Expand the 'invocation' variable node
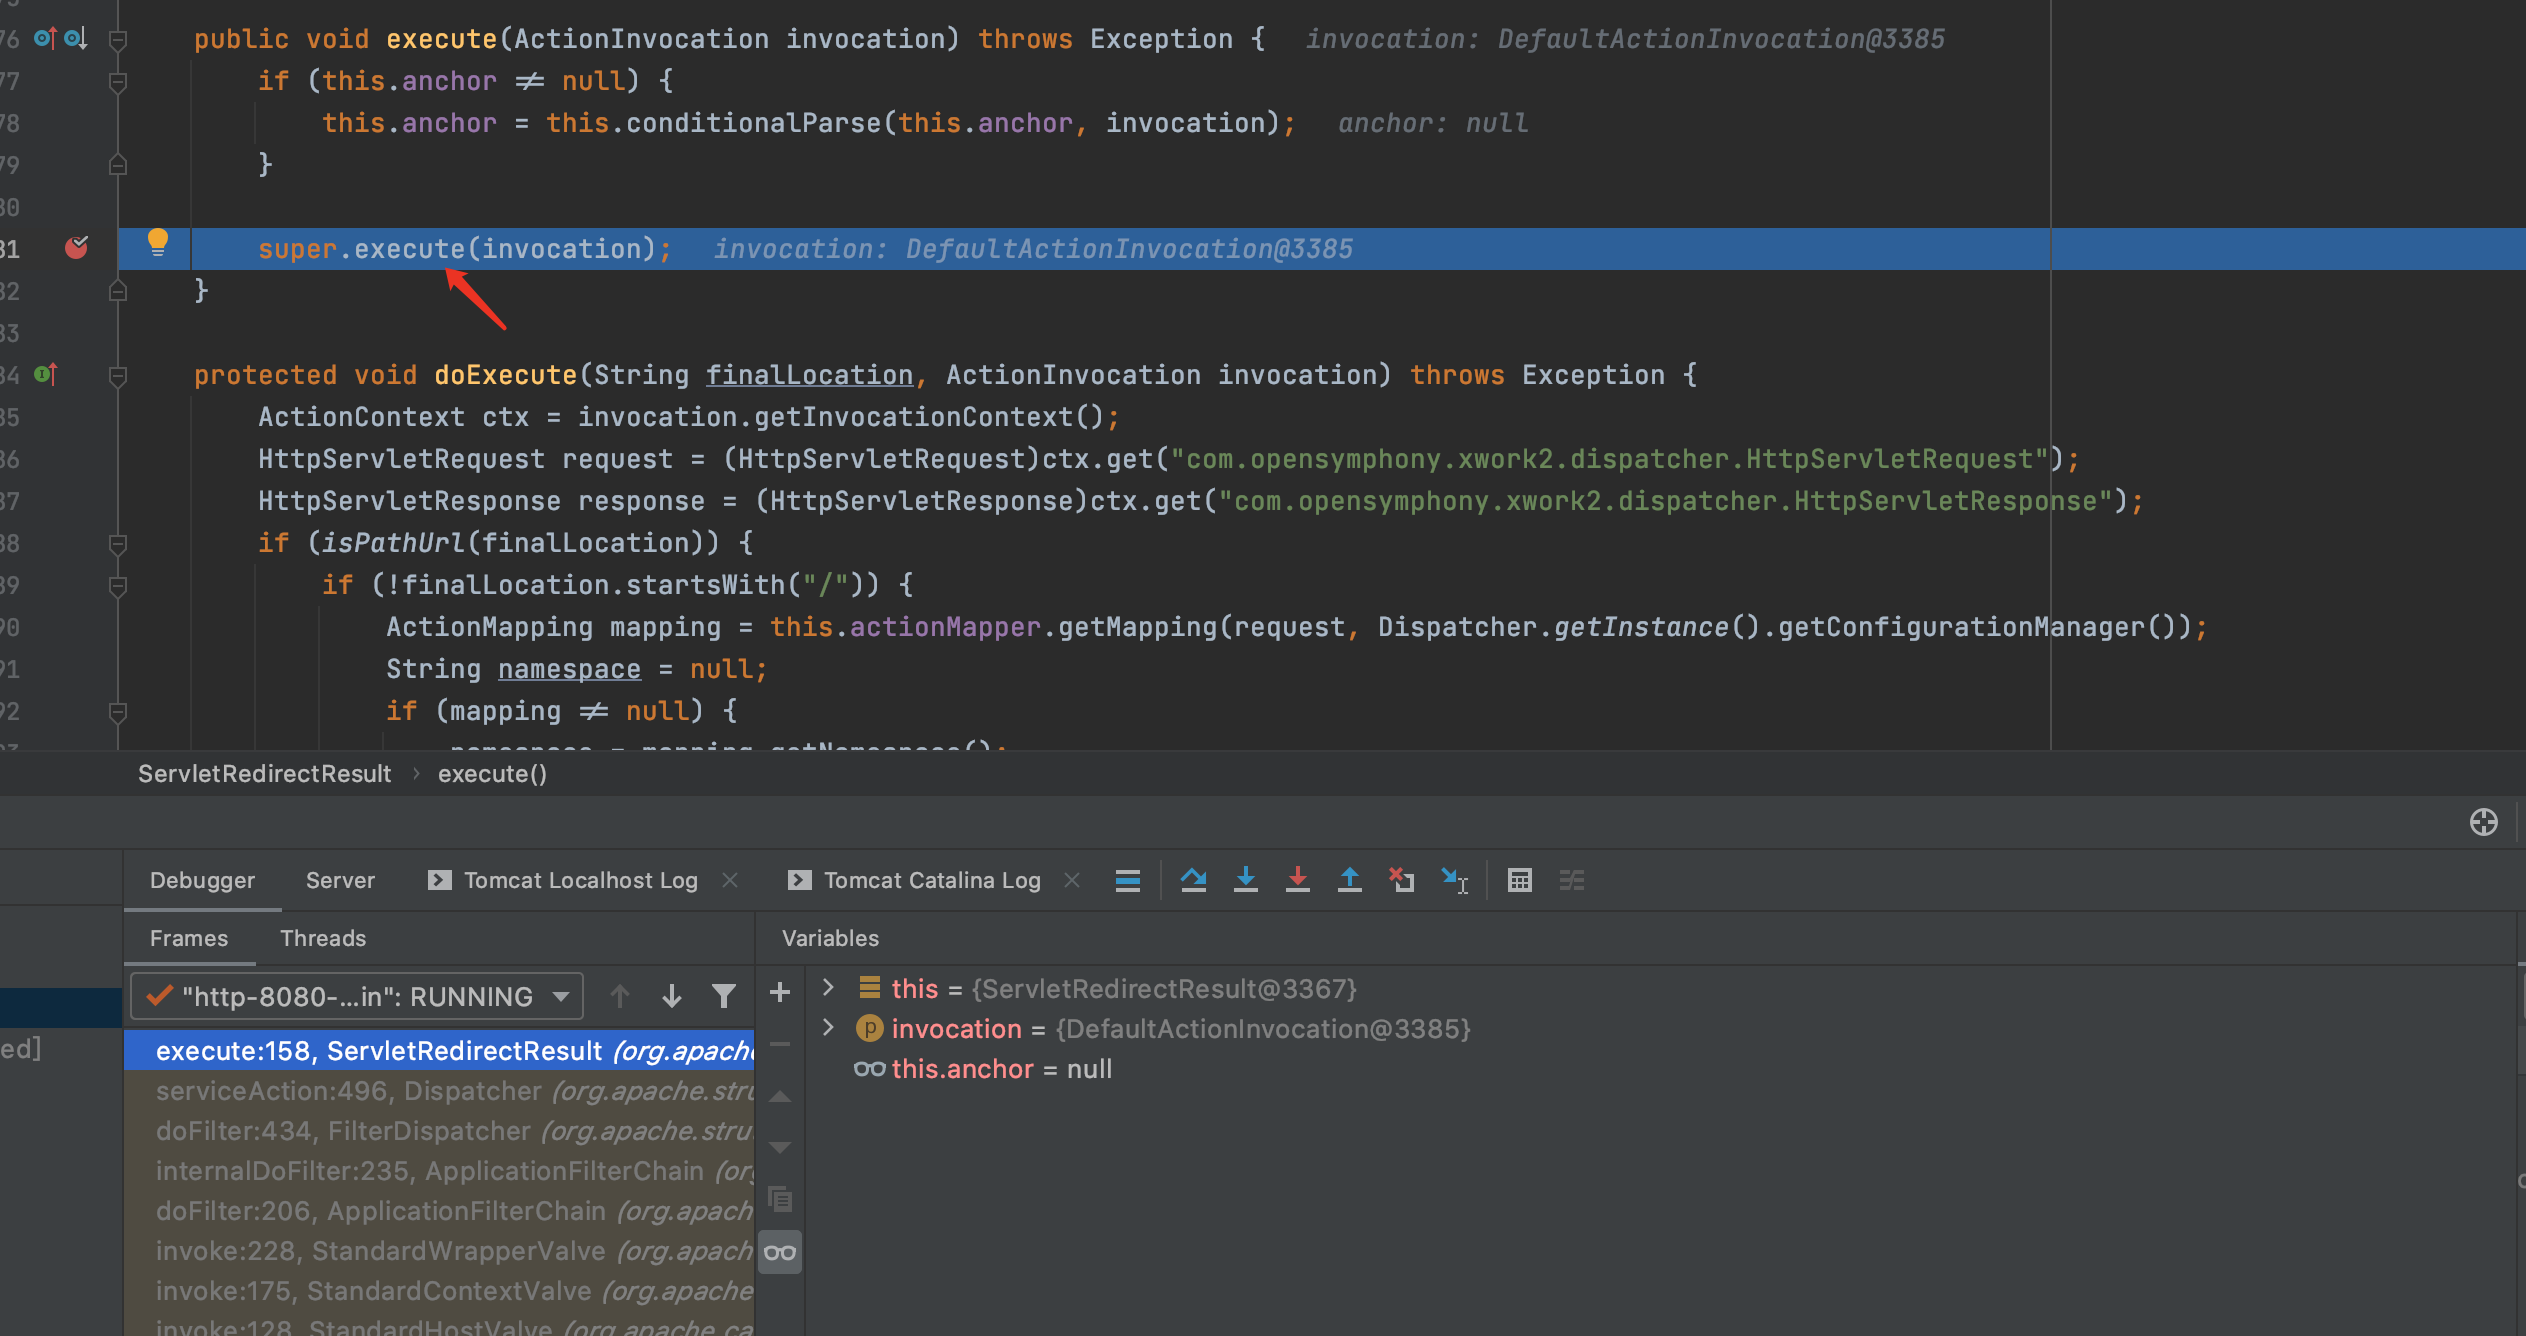This screenshot has width=2526, height=1336. pyautogui.click(x=828, y=1028)
